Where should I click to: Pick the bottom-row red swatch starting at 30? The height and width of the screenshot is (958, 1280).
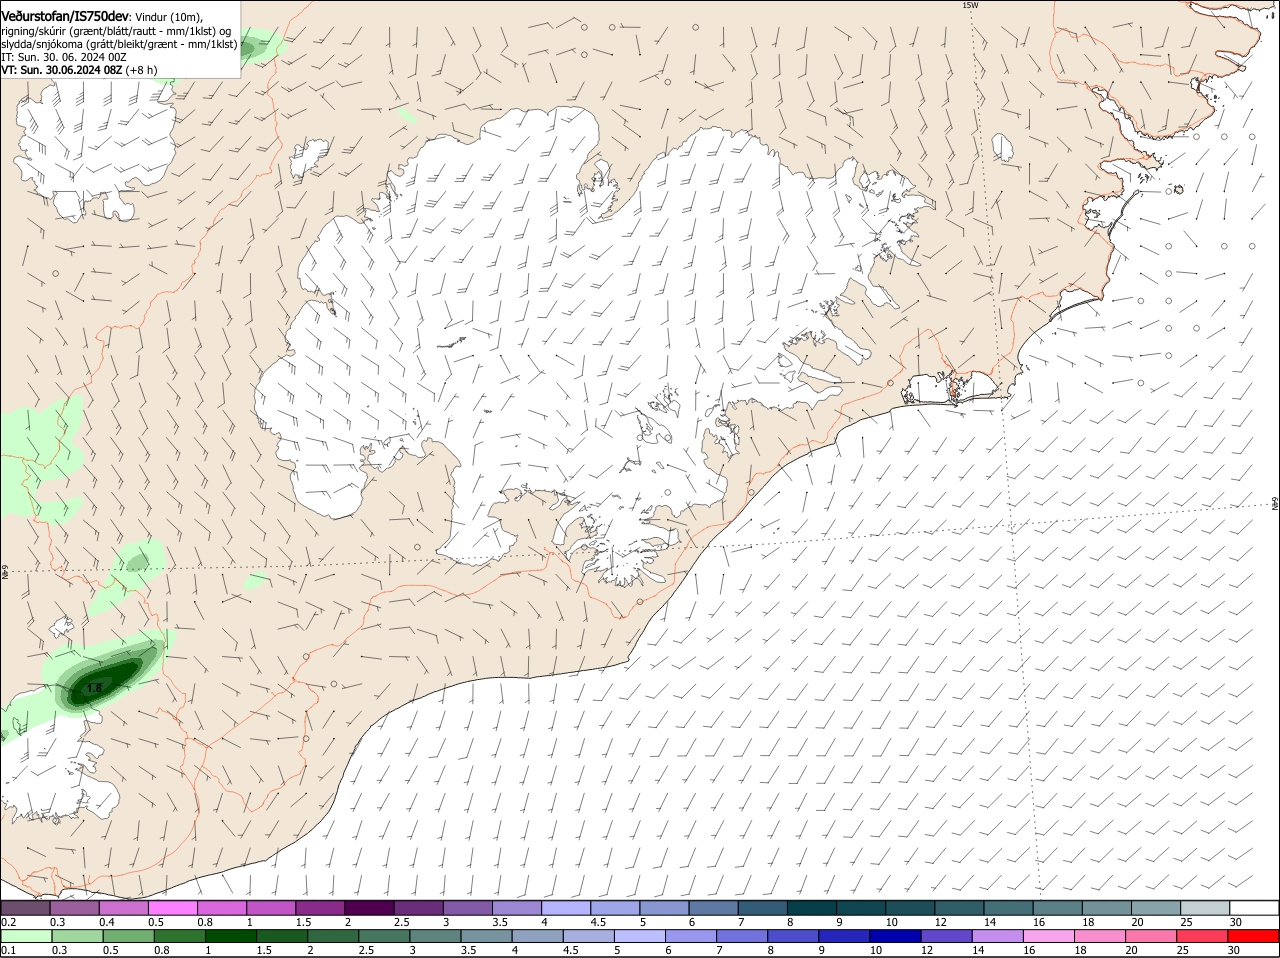coord(1254,936)
